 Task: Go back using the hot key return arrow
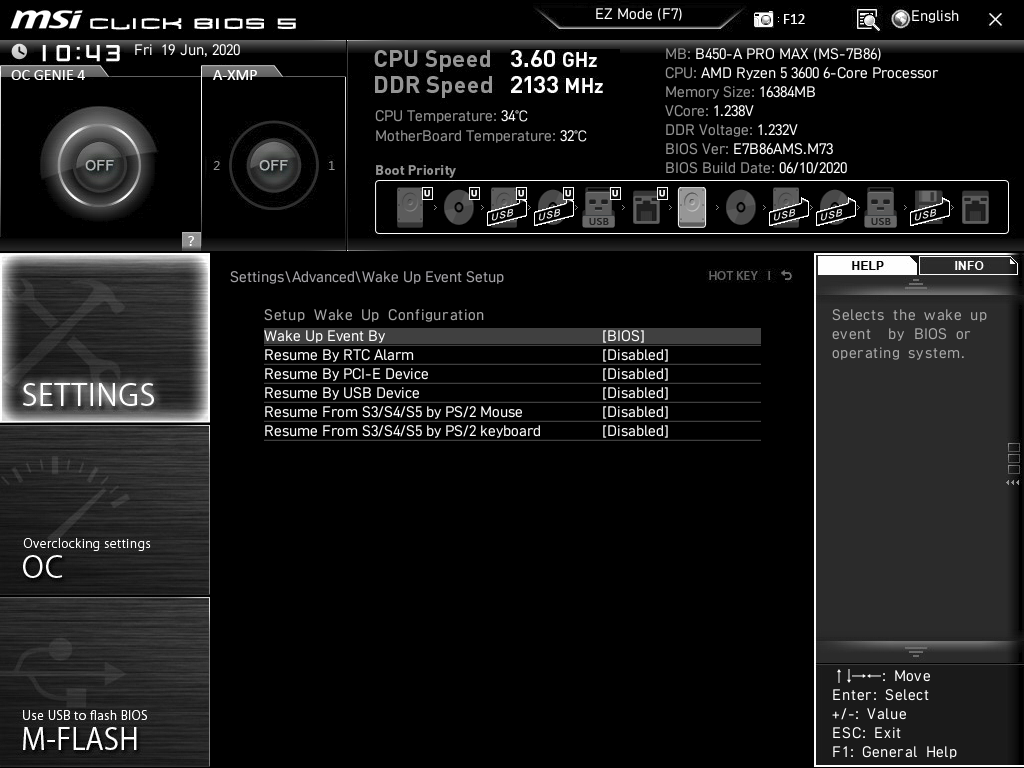tap(787, 276)
